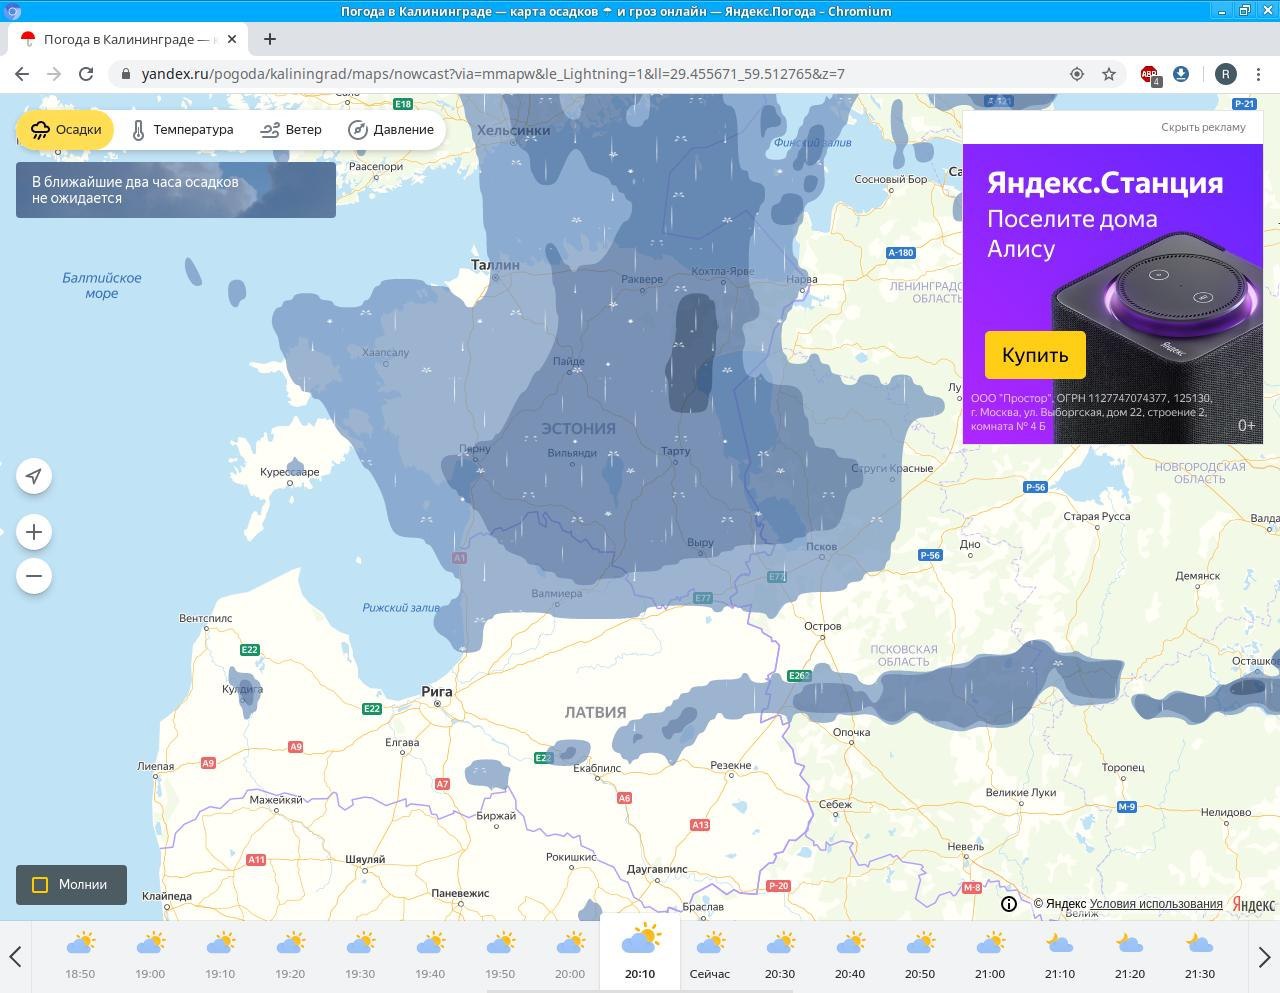Bookmark this page with star icon
This screenshot has width=1280, height=993.
point(1109,74)
